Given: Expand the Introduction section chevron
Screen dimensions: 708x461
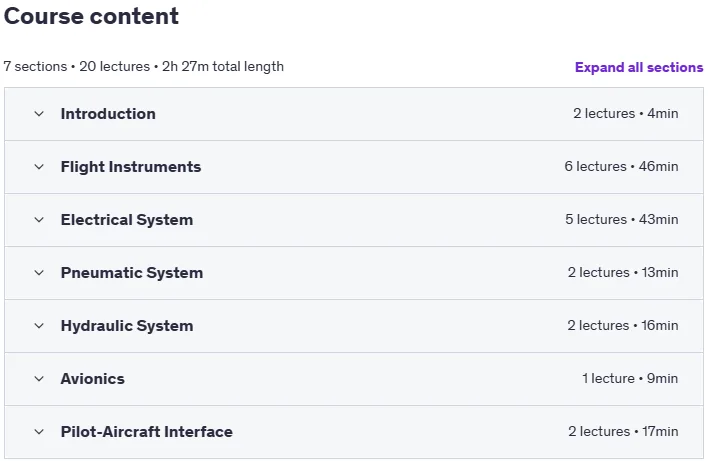Looking at the screenshot, I should 39,114.
